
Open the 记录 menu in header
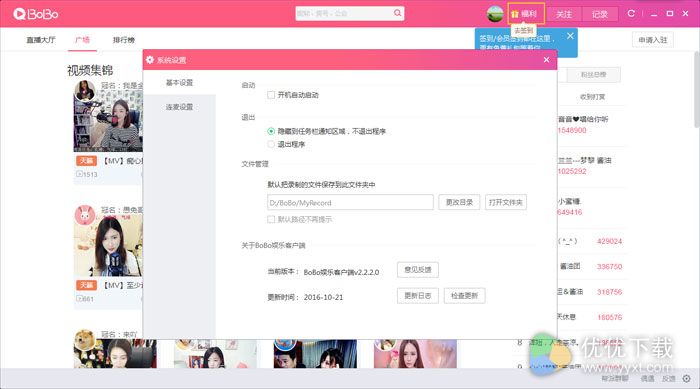pos(600,14)
